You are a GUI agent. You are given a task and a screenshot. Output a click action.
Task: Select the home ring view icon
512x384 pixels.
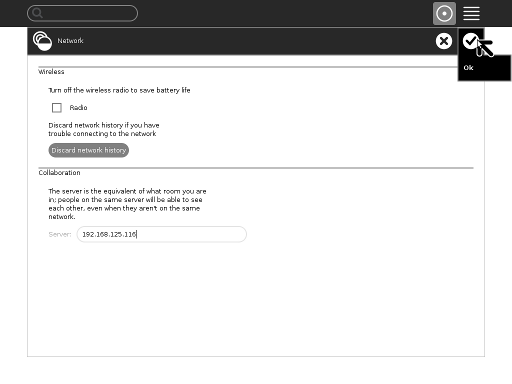(444, 13)
